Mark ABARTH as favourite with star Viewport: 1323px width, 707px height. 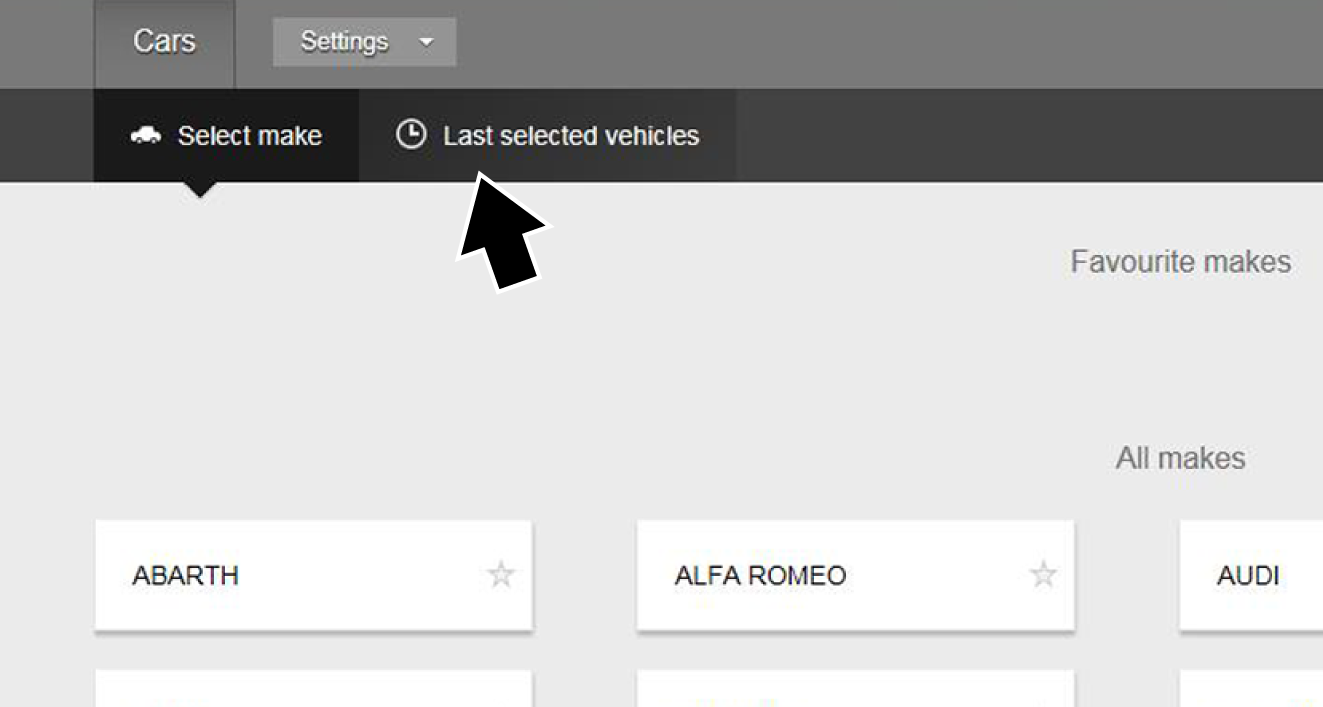[501, 575]
